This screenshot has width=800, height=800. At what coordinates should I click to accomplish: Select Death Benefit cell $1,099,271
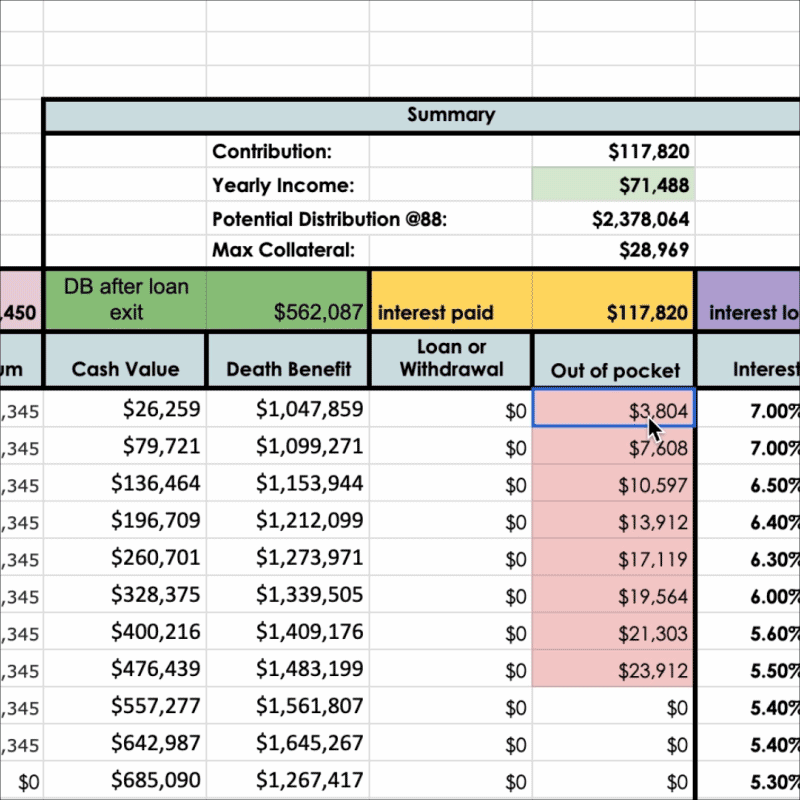coord(288,446)
